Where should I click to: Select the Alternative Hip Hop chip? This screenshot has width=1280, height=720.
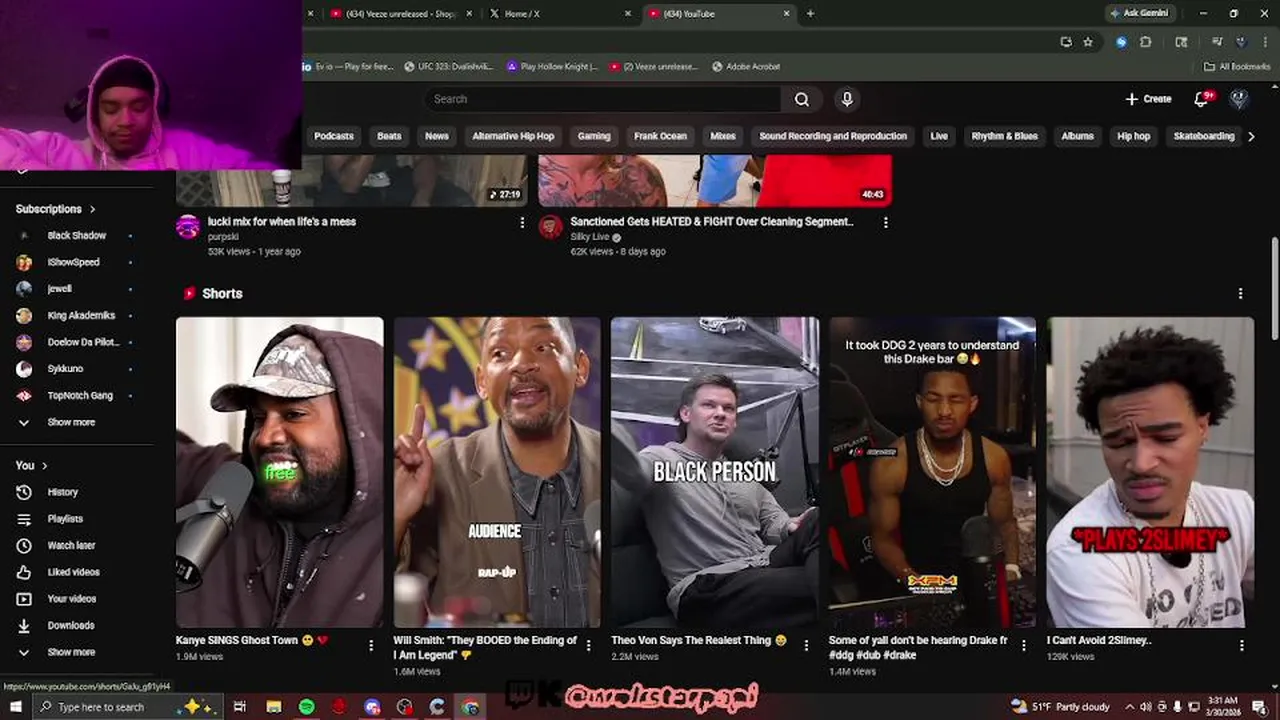(513, 136)
